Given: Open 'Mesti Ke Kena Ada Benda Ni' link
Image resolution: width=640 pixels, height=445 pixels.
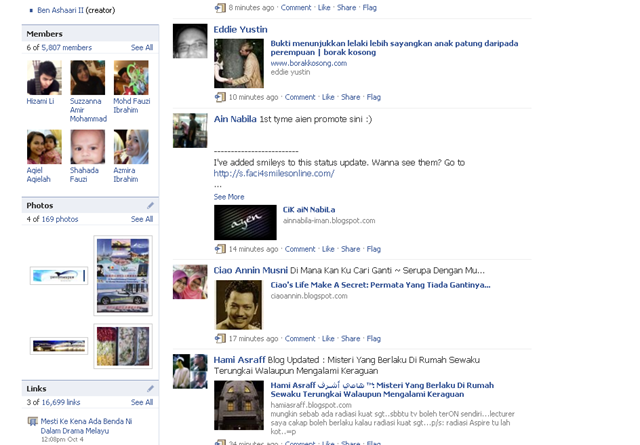Looking at the screenshot, I should click(86, 426).
